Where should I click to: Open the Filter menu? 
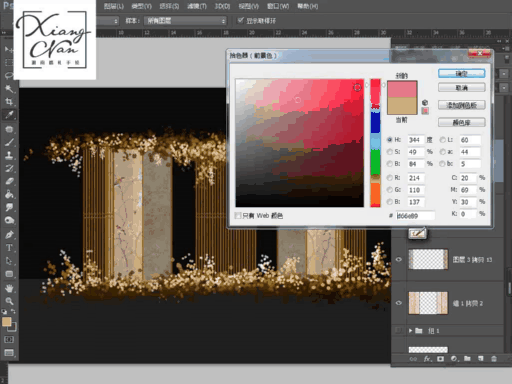pos(197,6)
